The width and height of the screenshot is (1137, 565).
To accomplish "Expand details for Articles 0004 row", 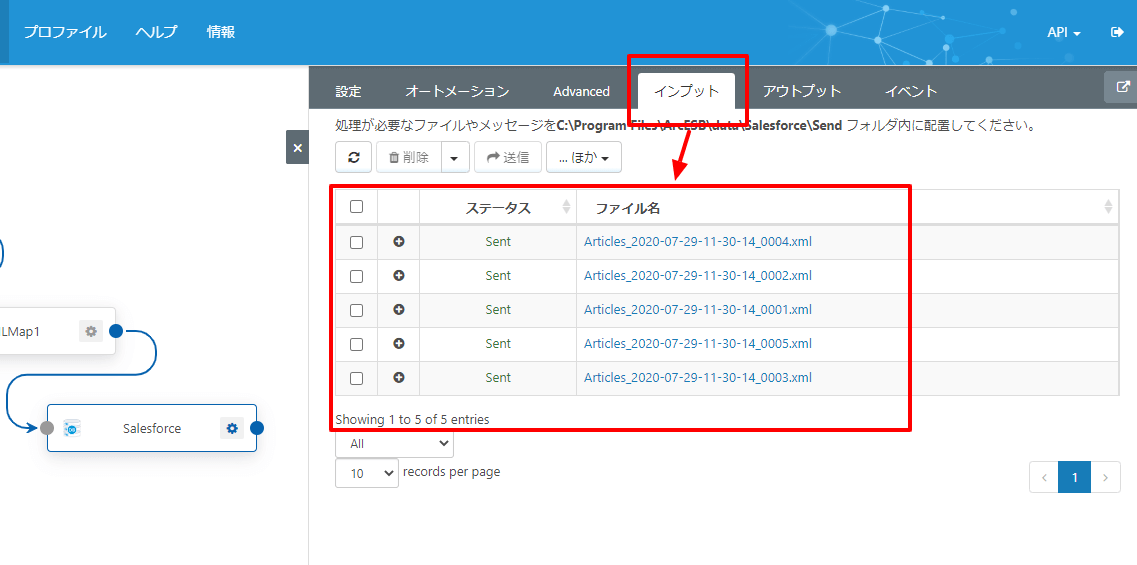I will (x=398, y=242).
